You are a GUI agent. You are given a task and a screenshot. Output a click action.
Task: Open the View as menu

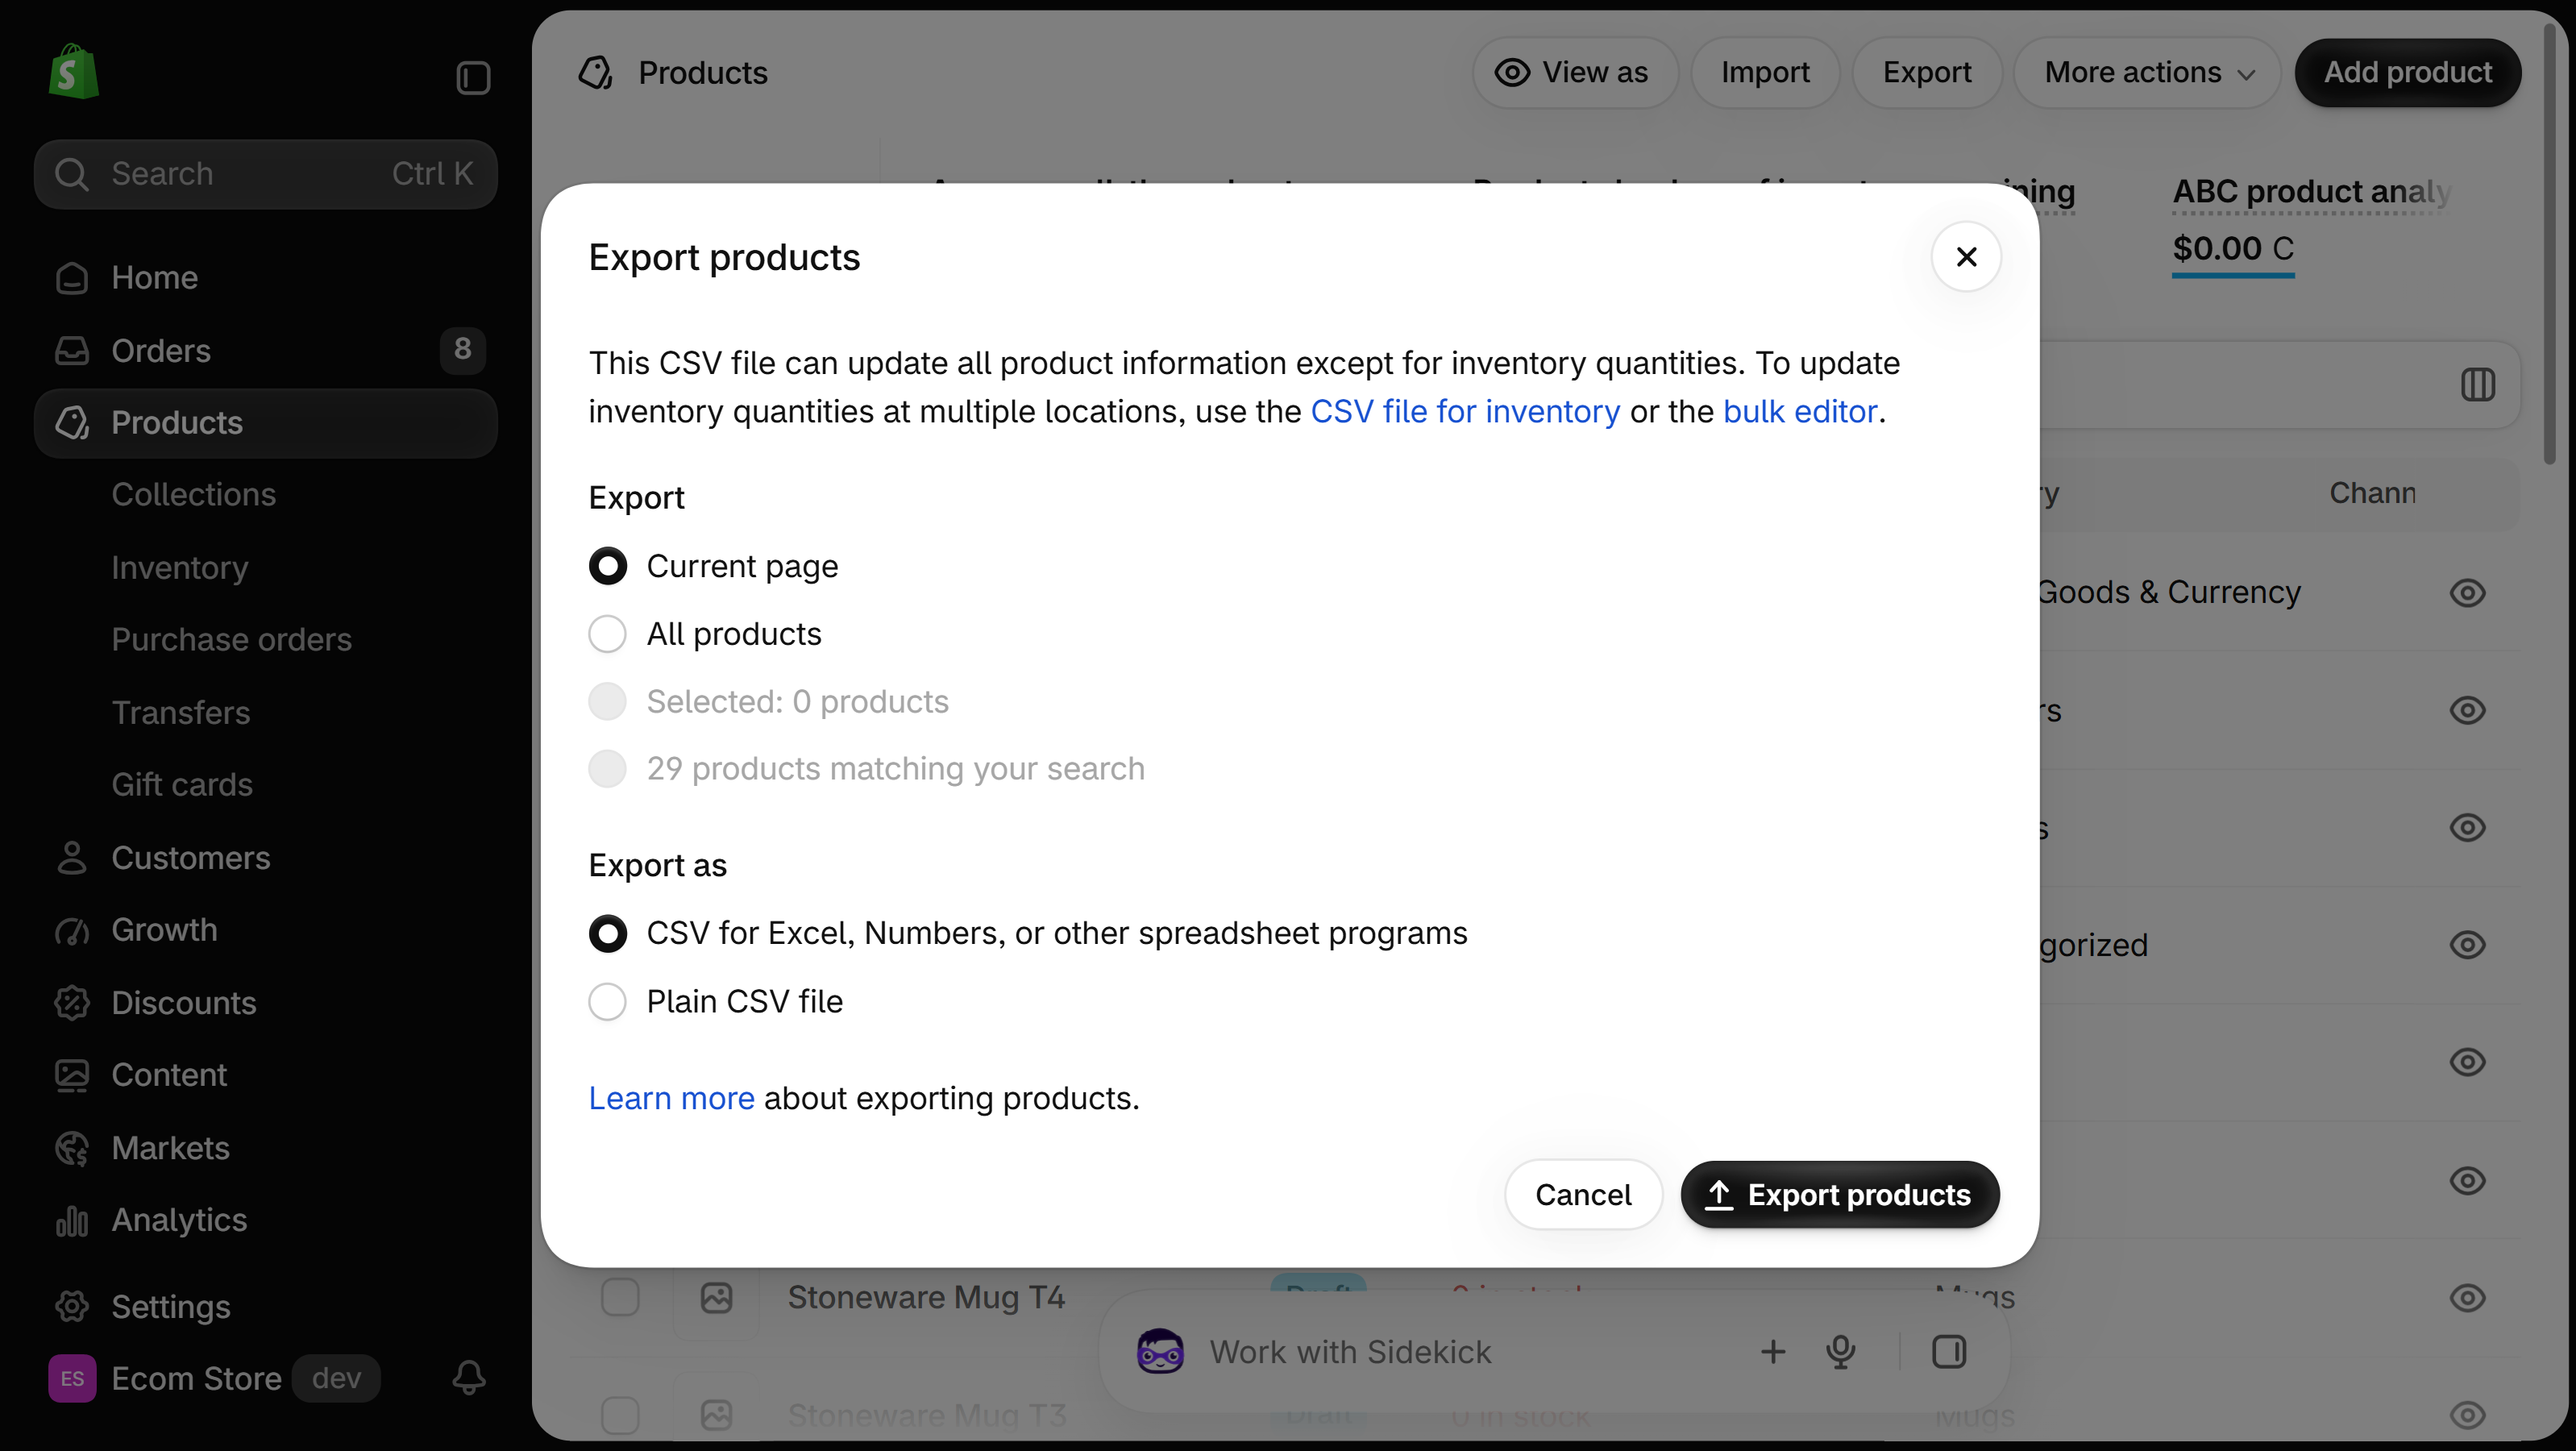1574,72
